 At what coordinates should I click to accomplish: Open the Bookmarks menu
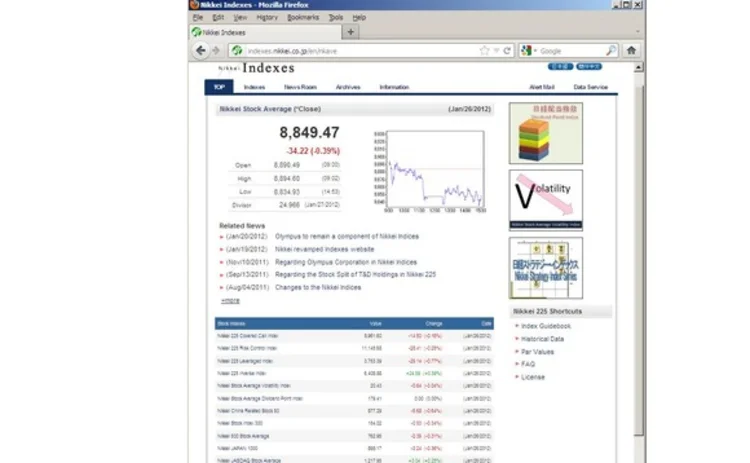point(303,17)
